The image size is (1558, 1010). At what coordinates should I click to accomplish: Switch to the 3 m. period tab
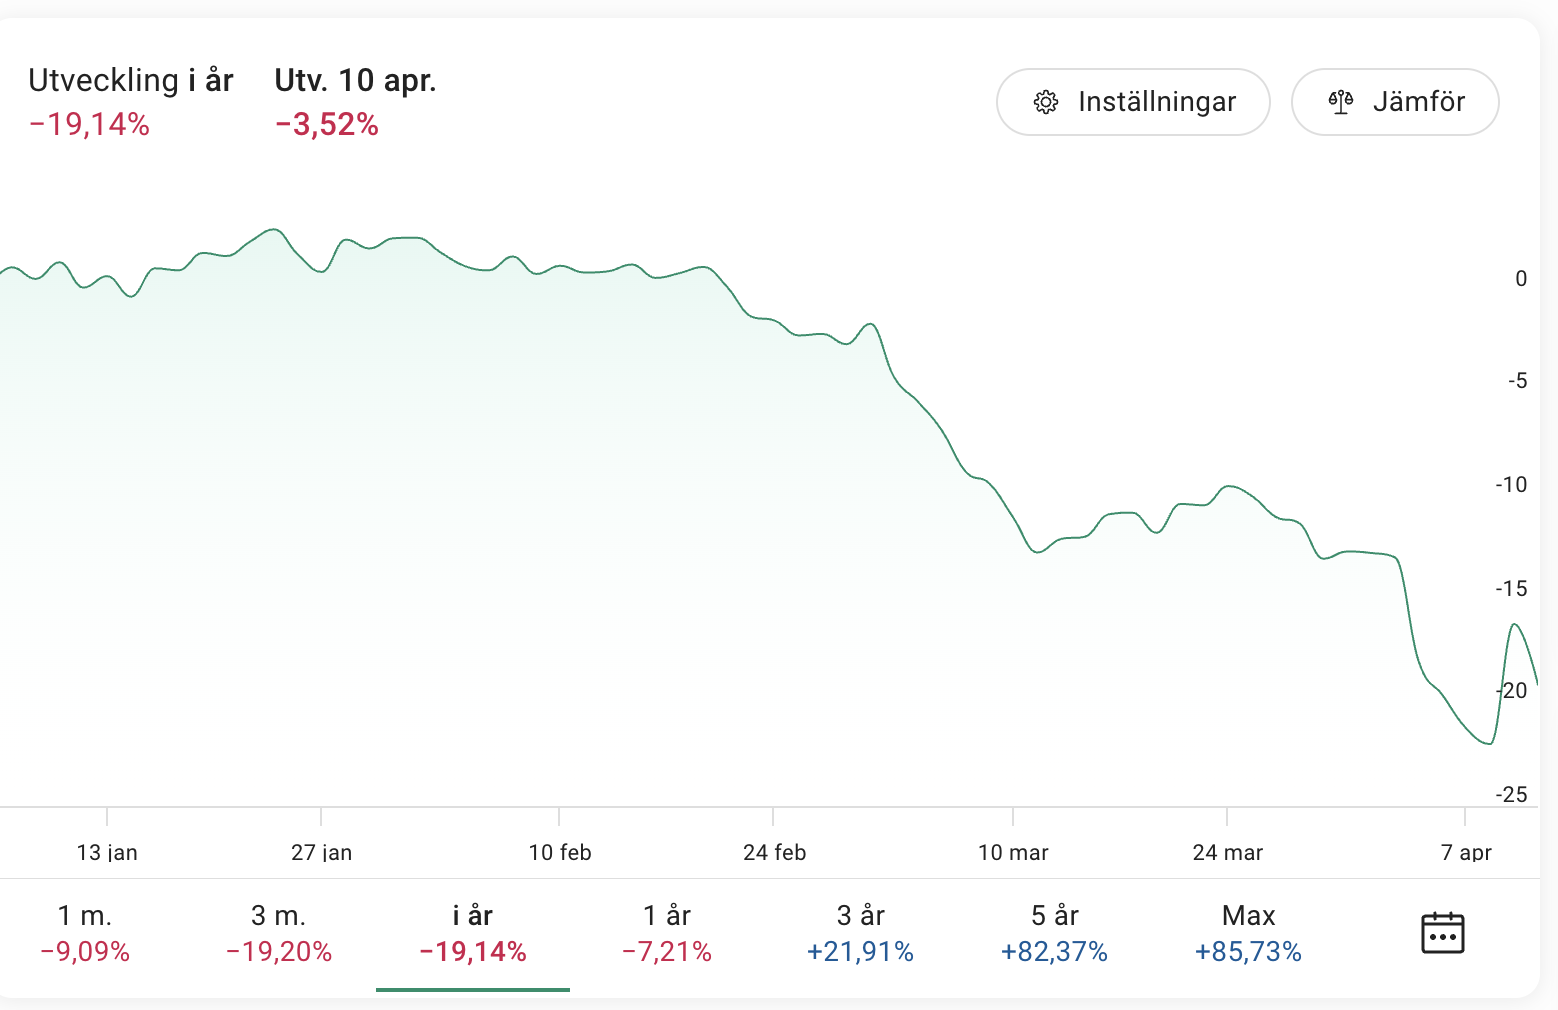(279, 933)
